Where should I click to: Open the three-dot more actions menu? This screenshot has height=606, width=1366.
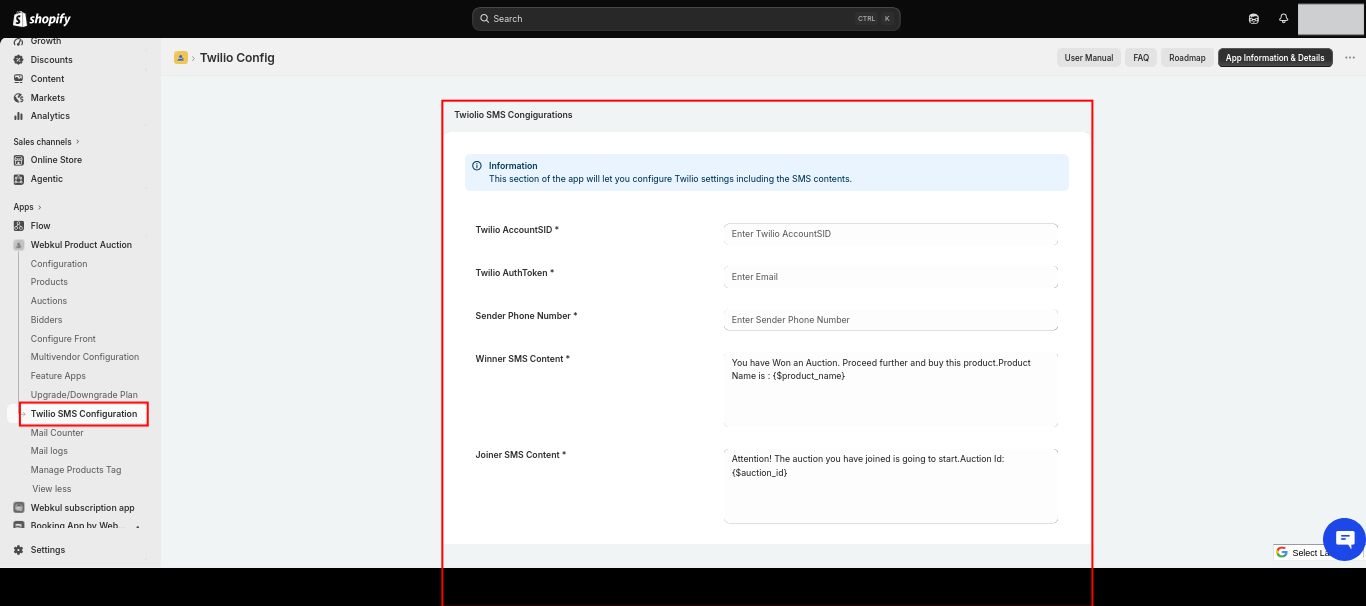click(1350, 58)
